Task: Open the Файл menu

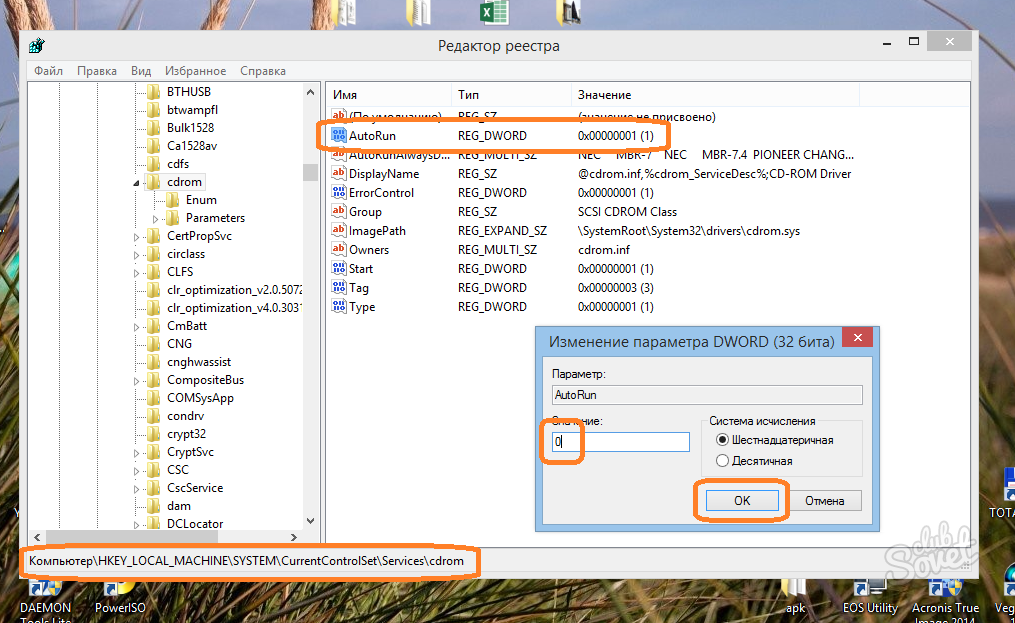Action: tap(48, 71)
